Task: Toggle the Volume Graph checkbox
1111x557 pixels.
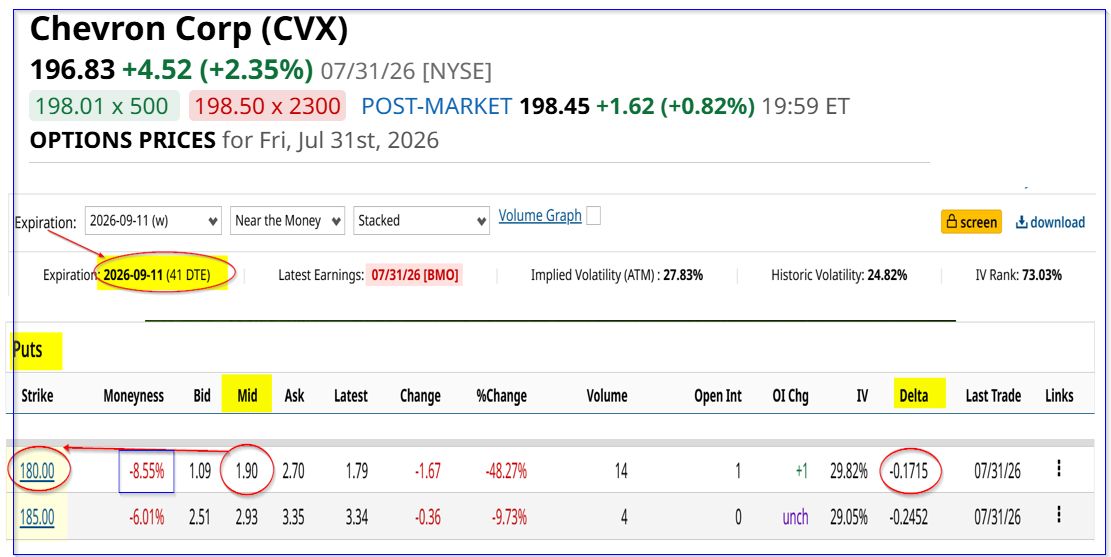Action: [594, 216]
